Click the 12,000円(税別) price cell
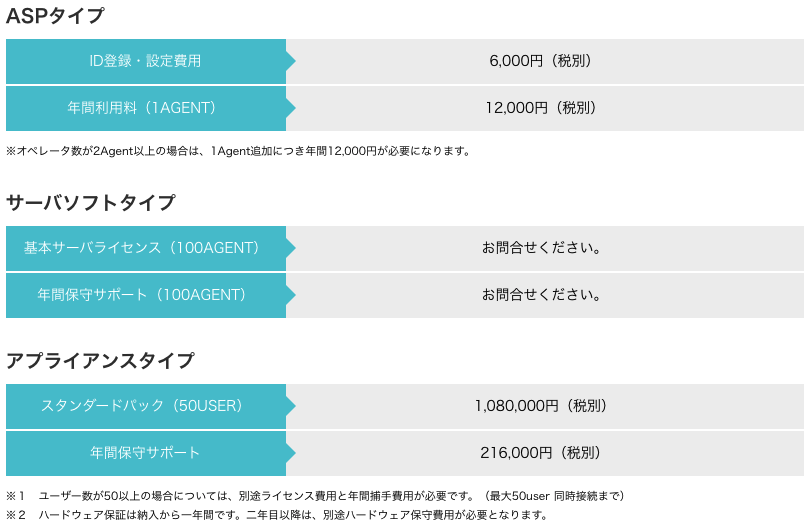Viewport: 809px width, 527px height. 545,108
